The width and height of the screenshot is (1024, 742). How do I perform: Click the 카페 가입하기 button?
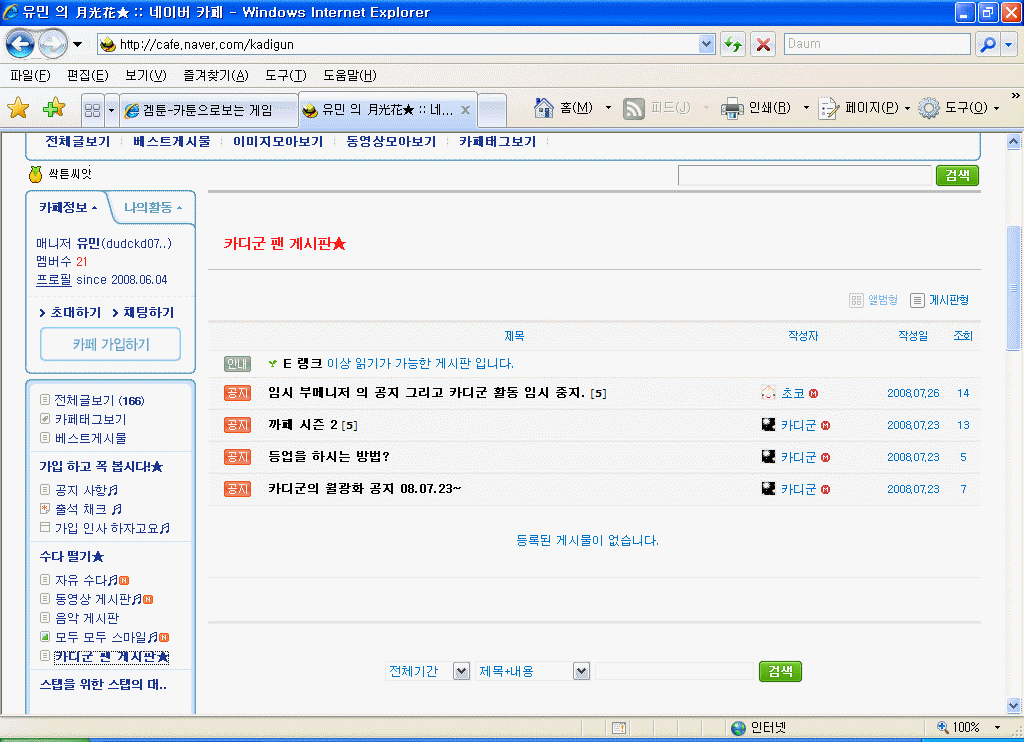click(x=110, y=344)
